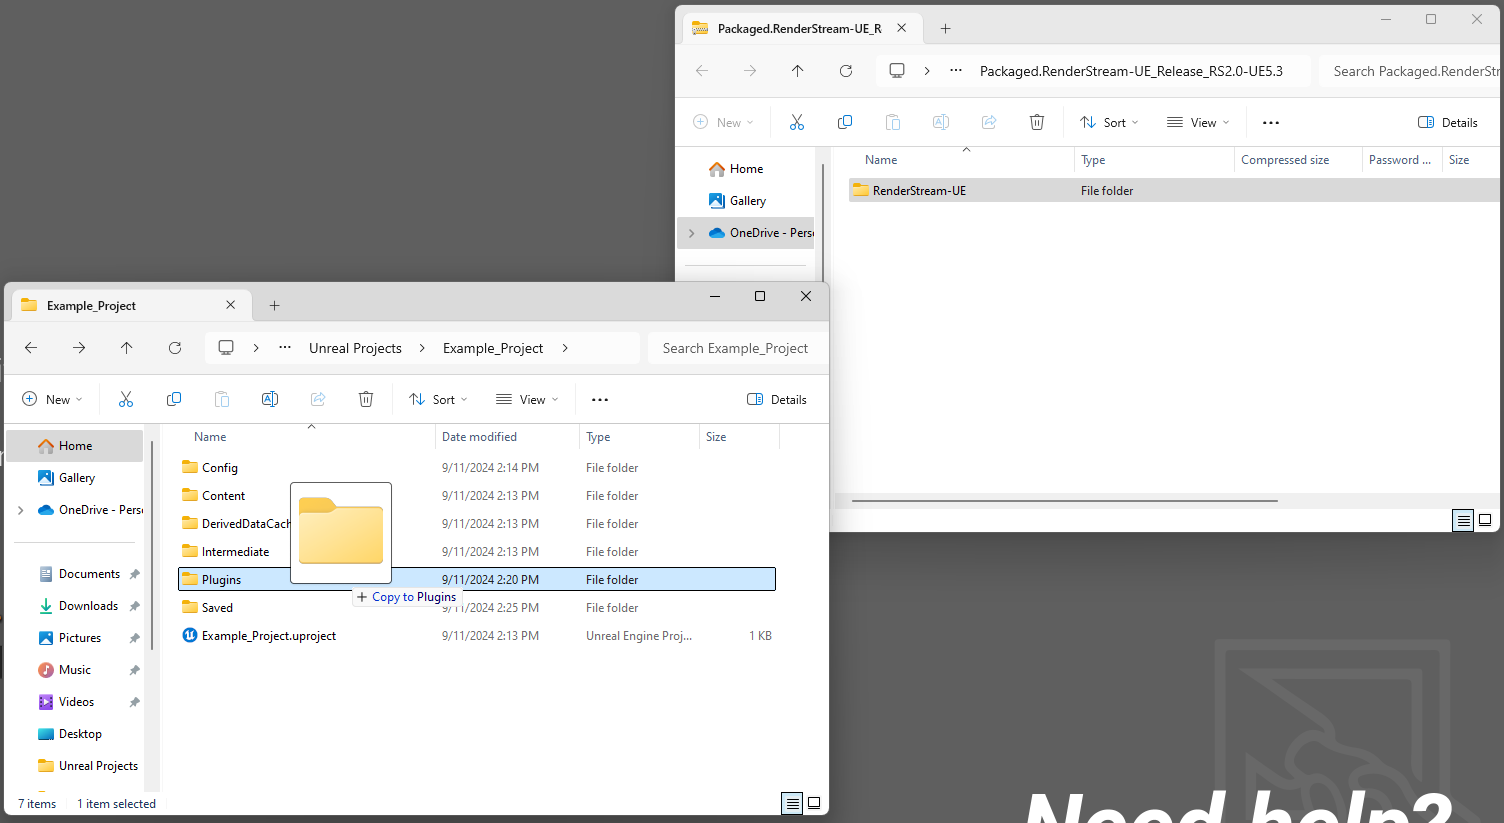Click Share icon in Packaged.RenderStream toolbar
The height and width of the screenshot is (823, 1504).
coord(989,122)
